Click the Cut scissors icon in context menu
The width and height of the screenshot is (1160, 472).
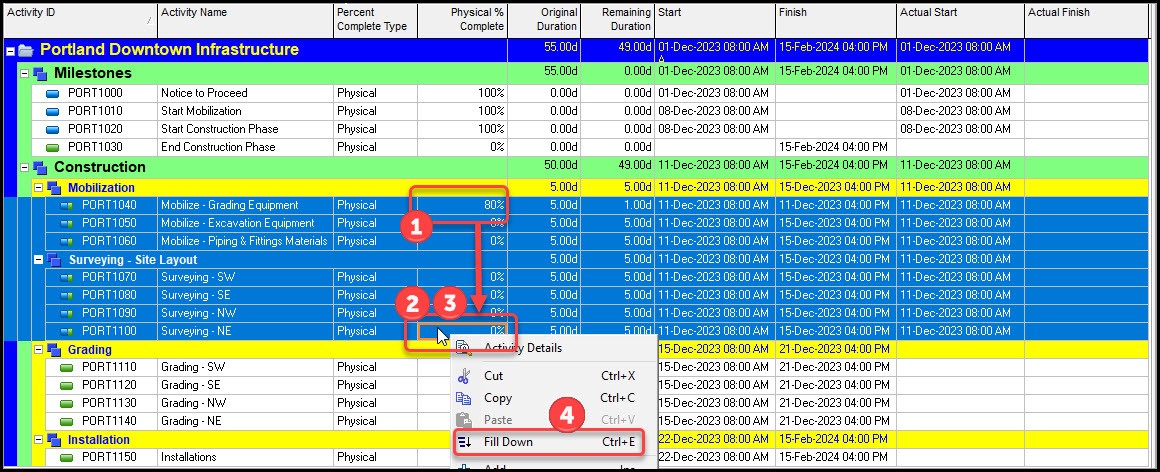[464, 377]
